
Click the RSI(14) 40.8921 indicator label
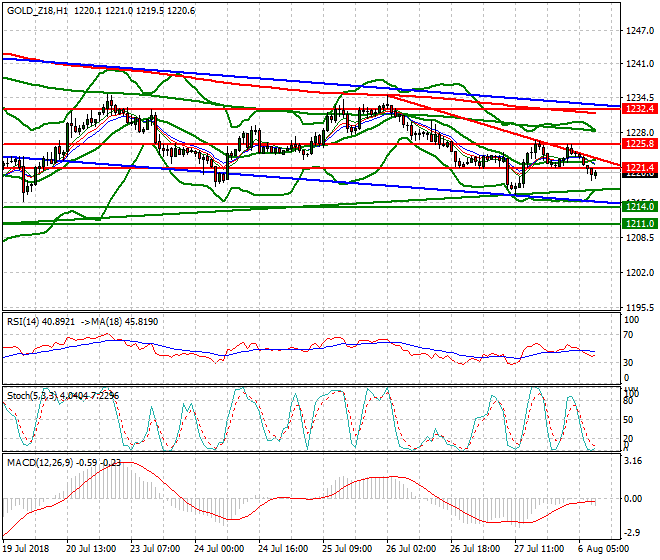(x=41, y=322)
